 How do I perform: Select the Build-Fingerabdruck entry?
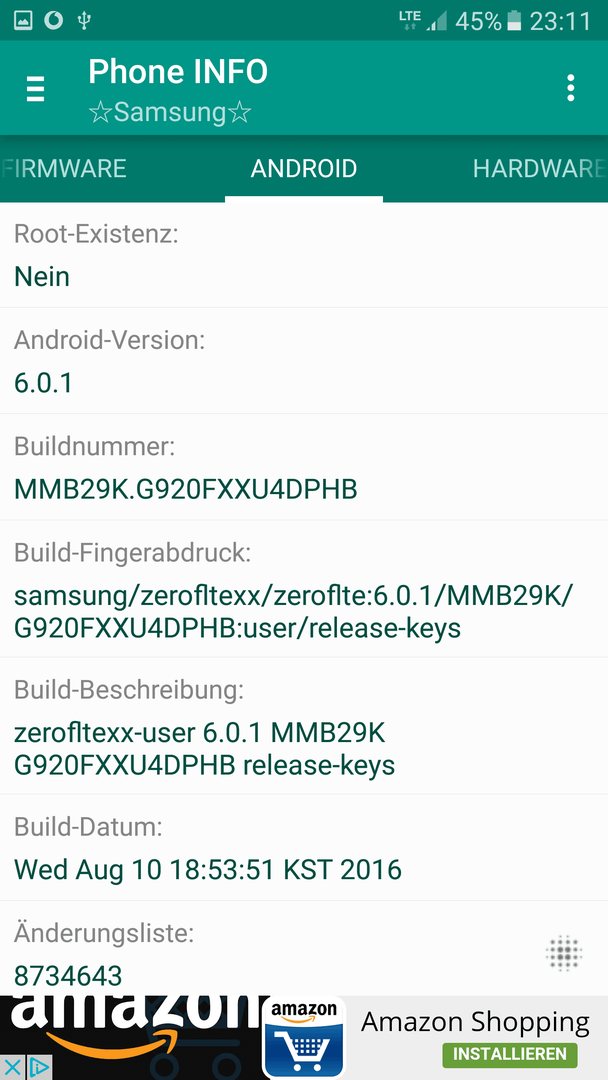tap(304, 589)
